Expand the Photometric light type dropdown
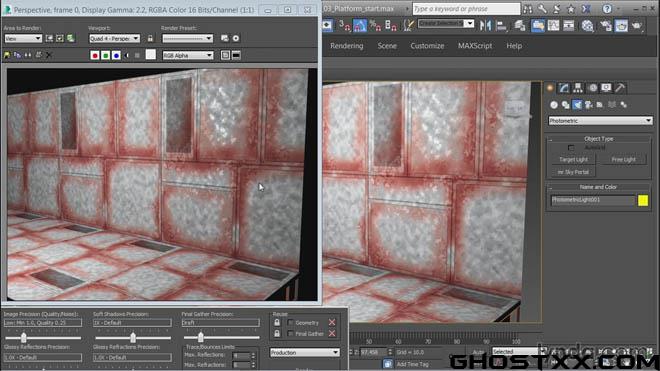The image size is (660, 371). point(600,121)
